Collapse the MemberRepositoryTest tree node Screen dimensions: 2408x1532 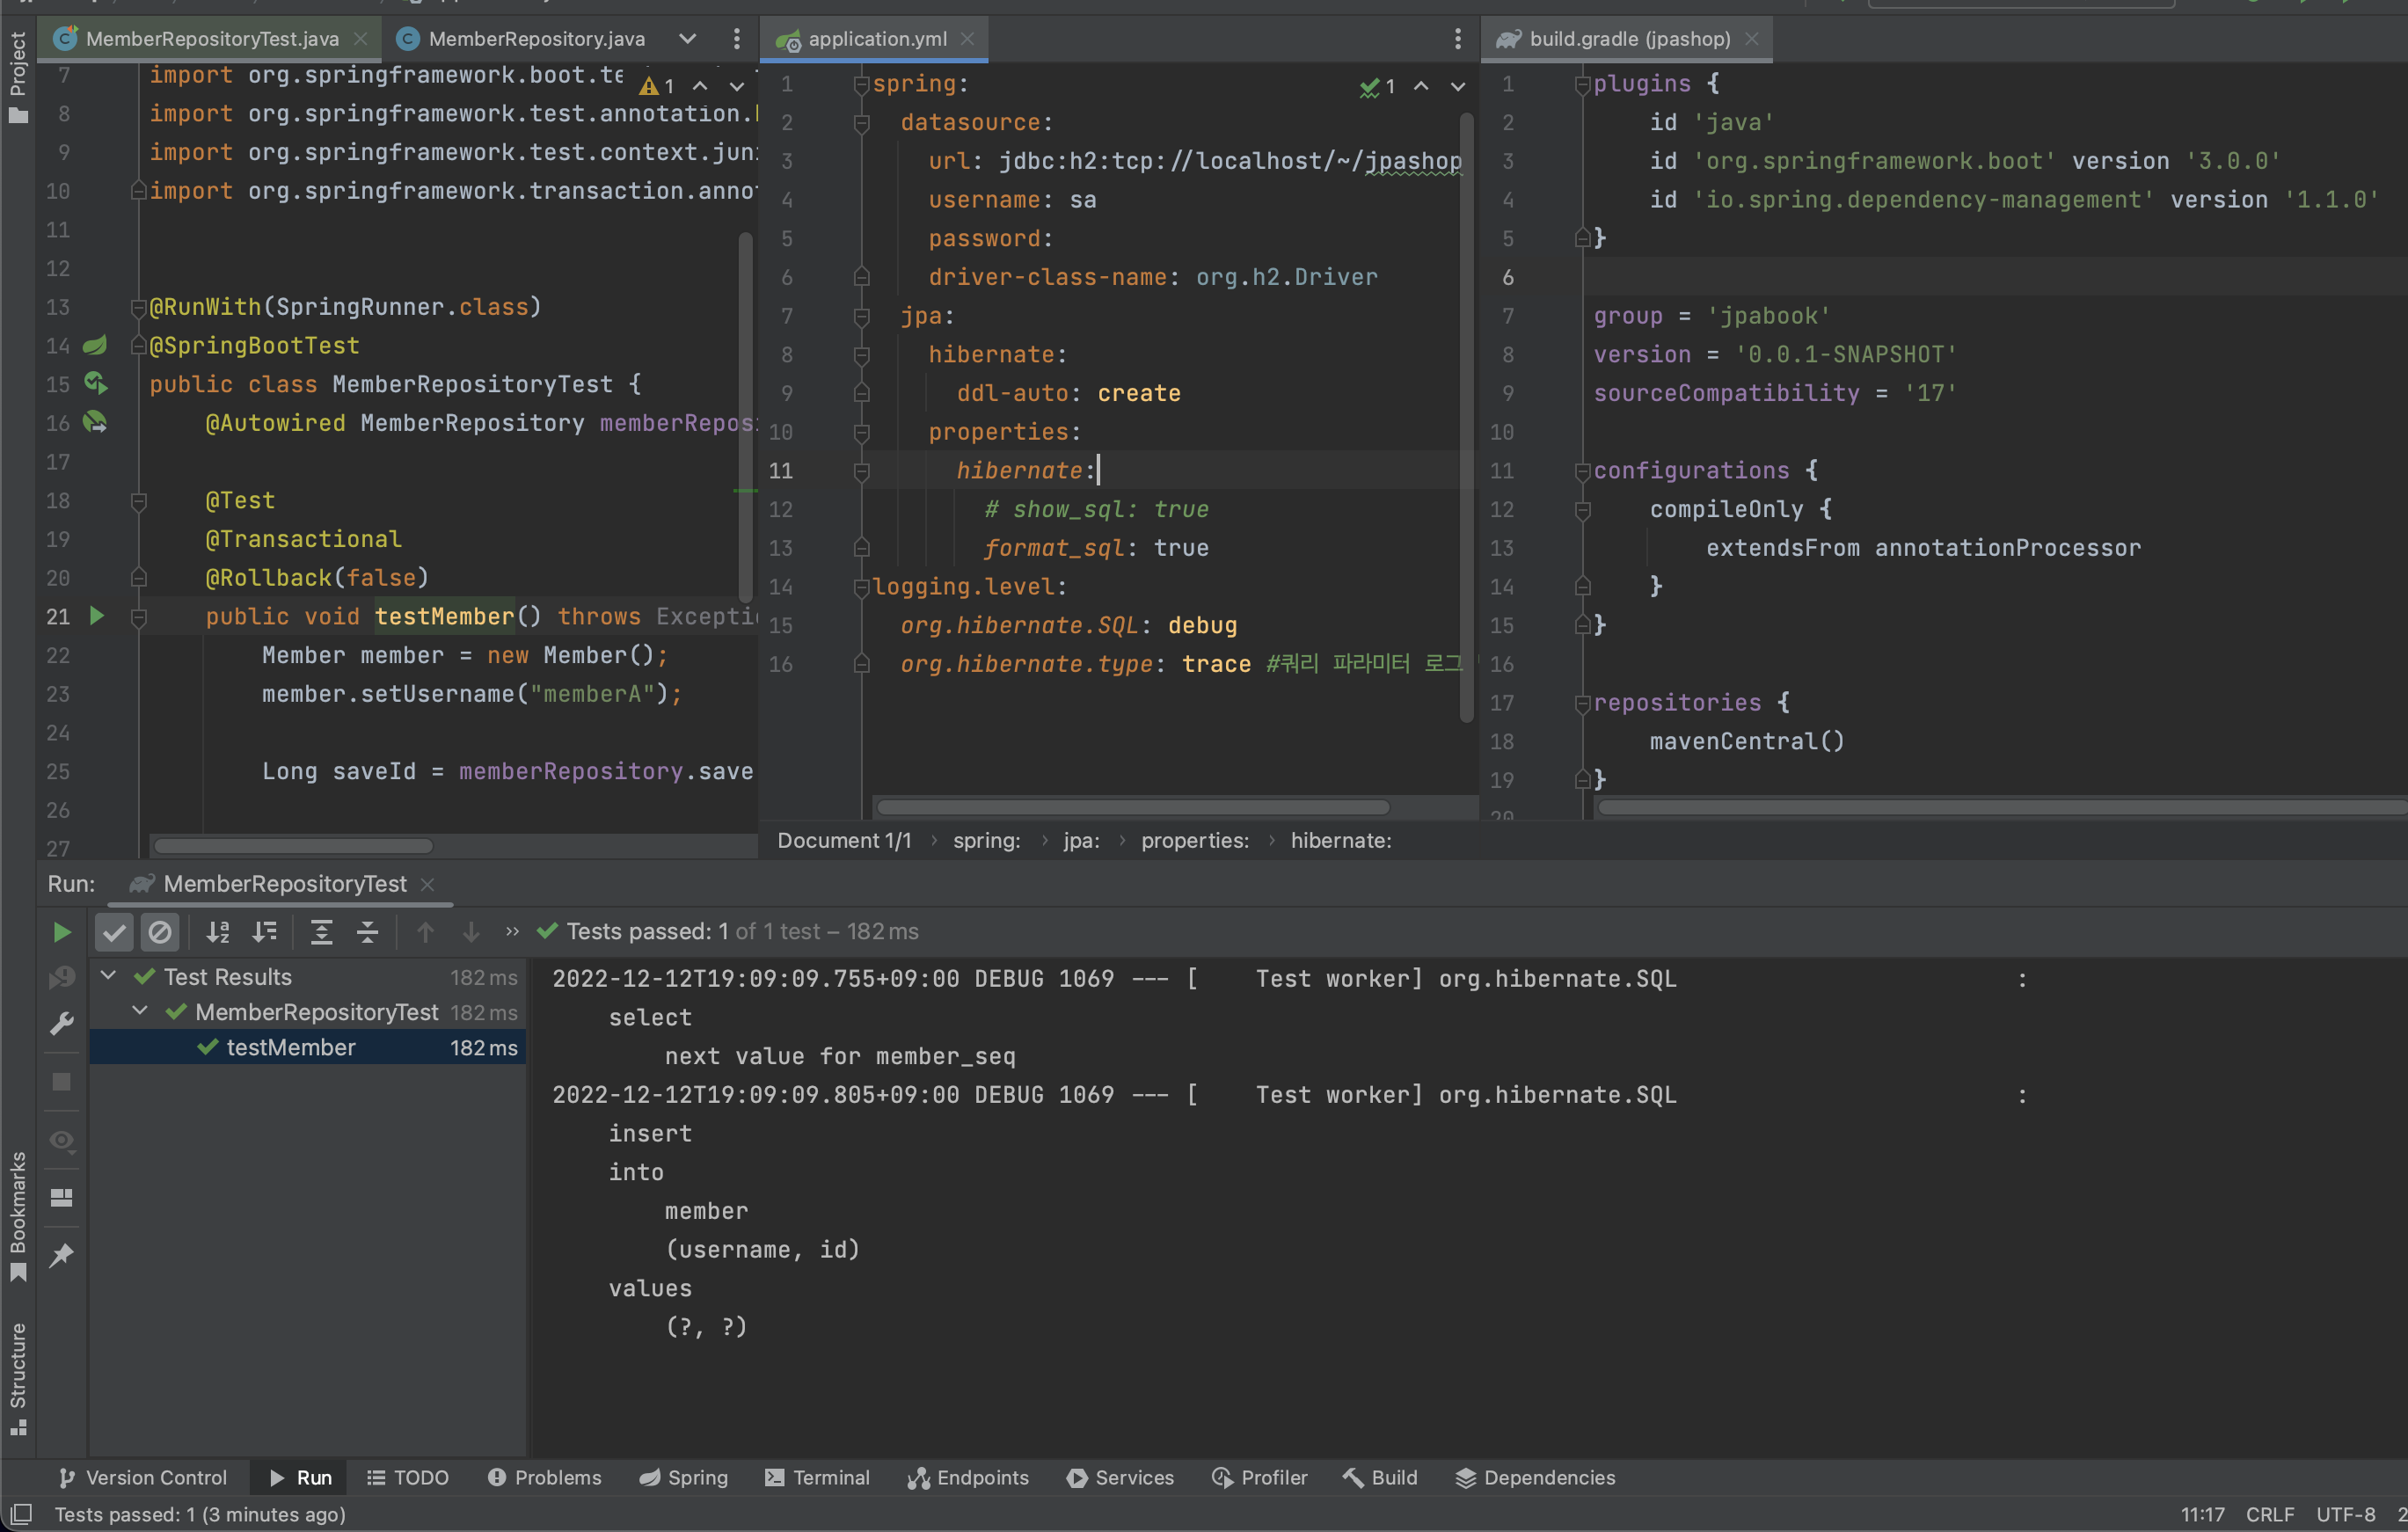(x=140, y=1011)
